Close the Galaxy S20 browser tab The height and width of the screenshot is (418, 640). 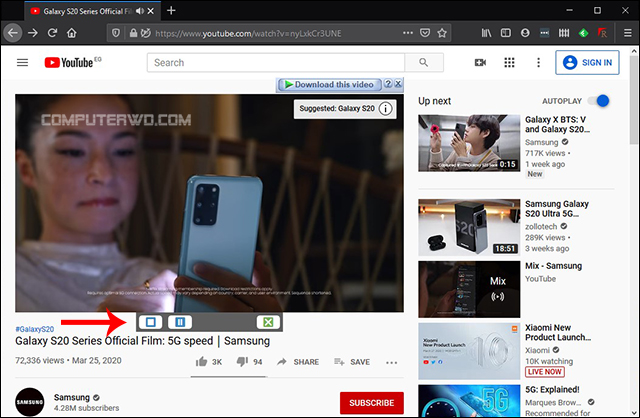151,11
